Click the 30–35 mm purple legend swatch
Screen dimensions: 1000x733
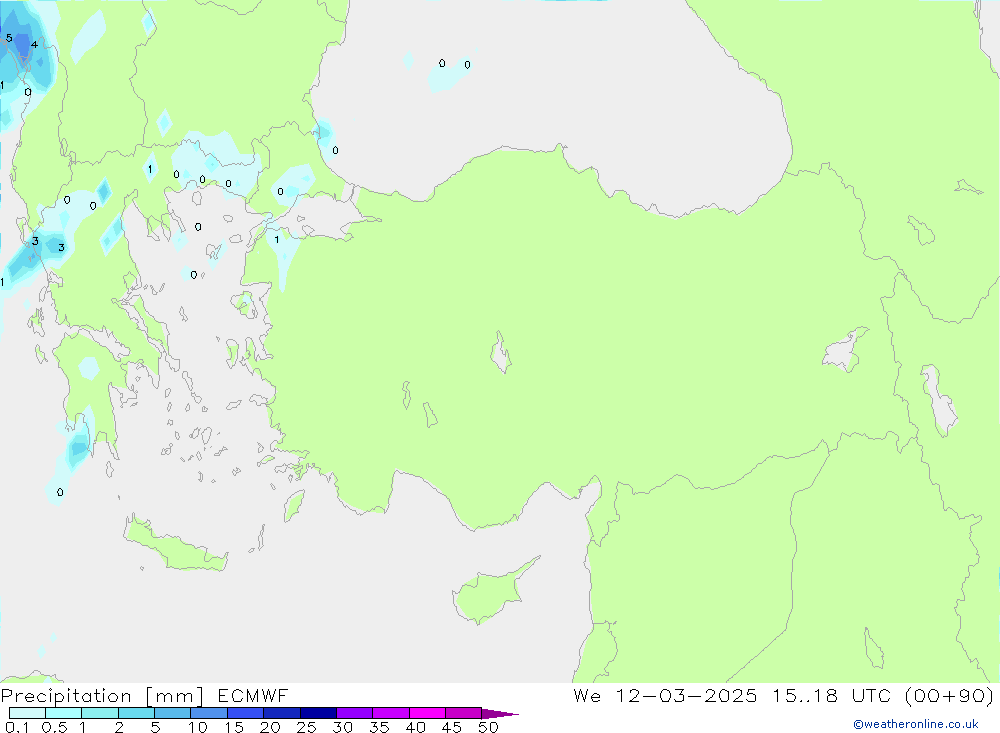click(354, 713)
